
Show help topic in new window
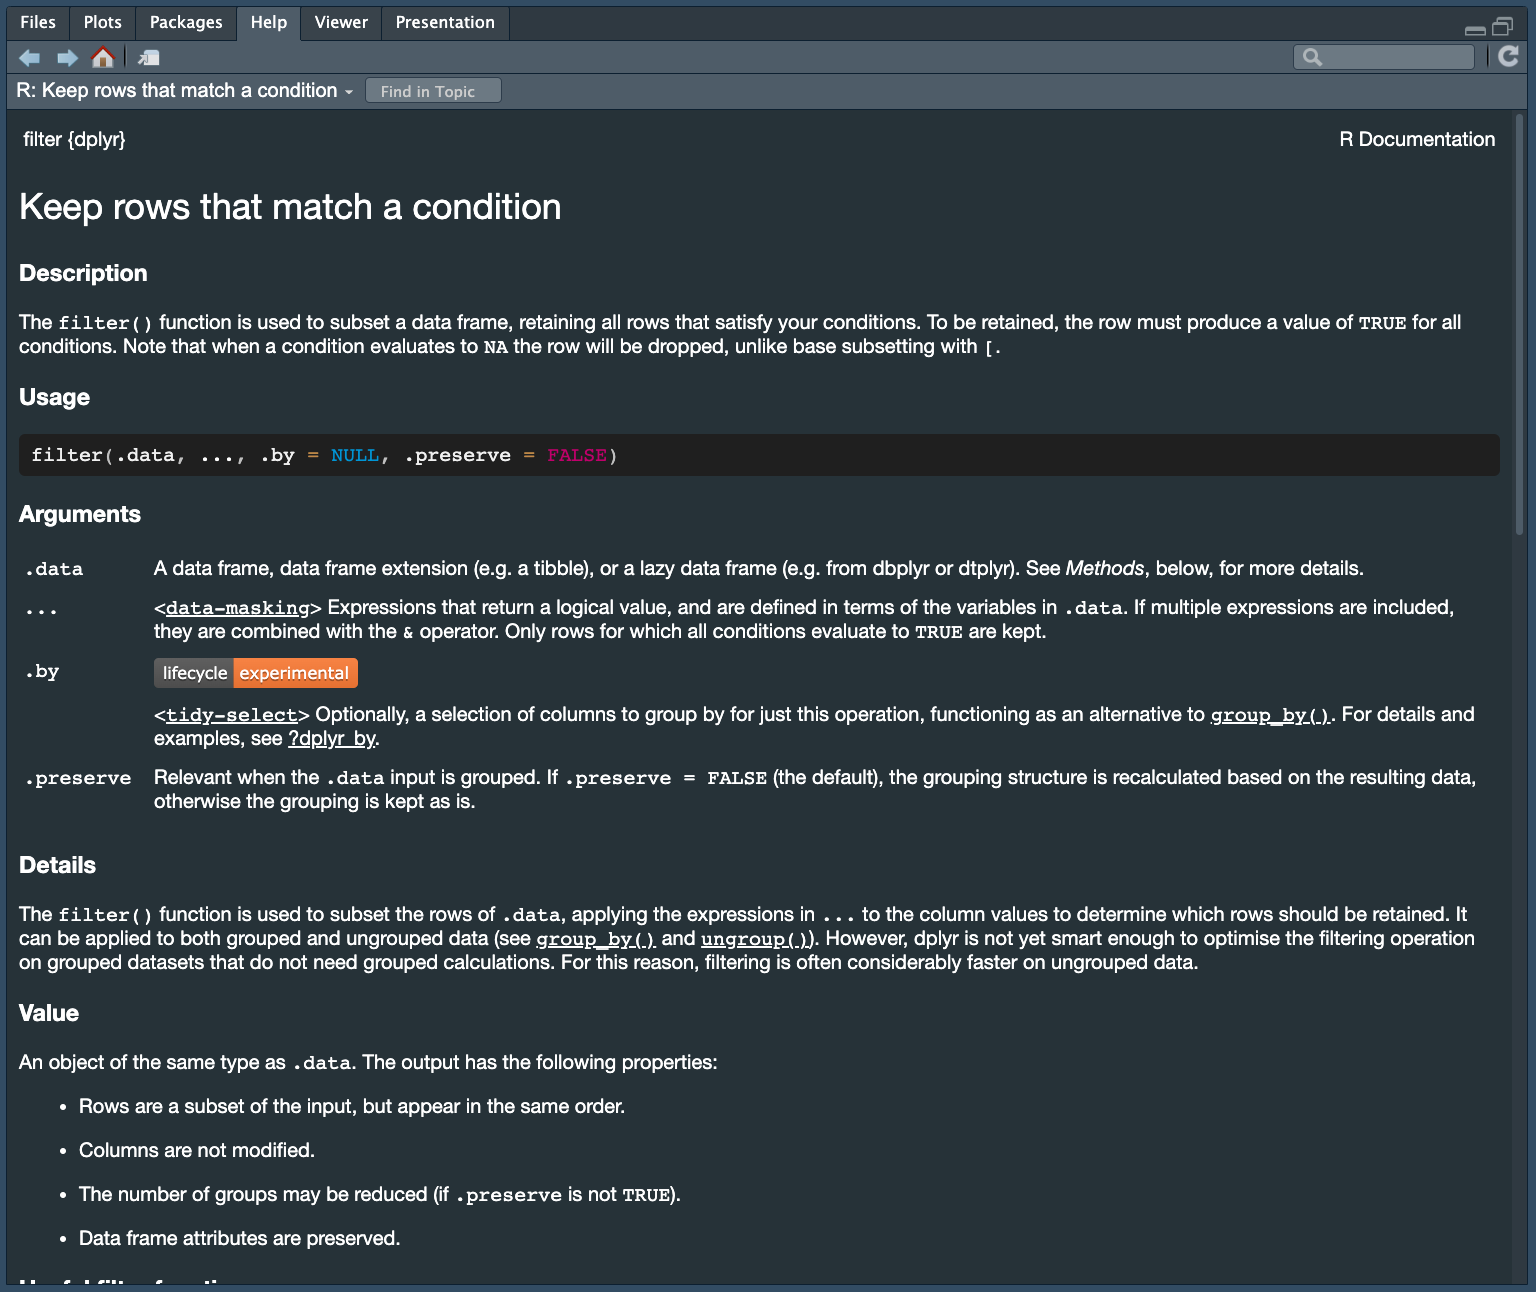click(x=149, y=58)
